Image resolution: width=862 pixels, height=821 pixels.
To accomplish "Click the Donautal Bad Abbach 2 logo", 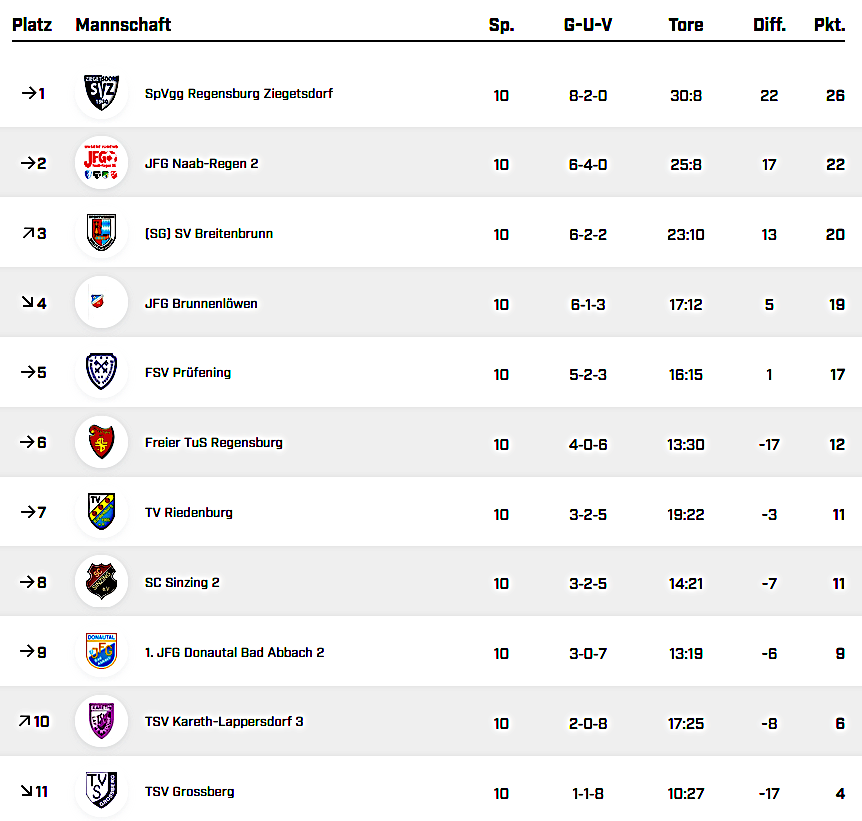I will click(101, 652).
